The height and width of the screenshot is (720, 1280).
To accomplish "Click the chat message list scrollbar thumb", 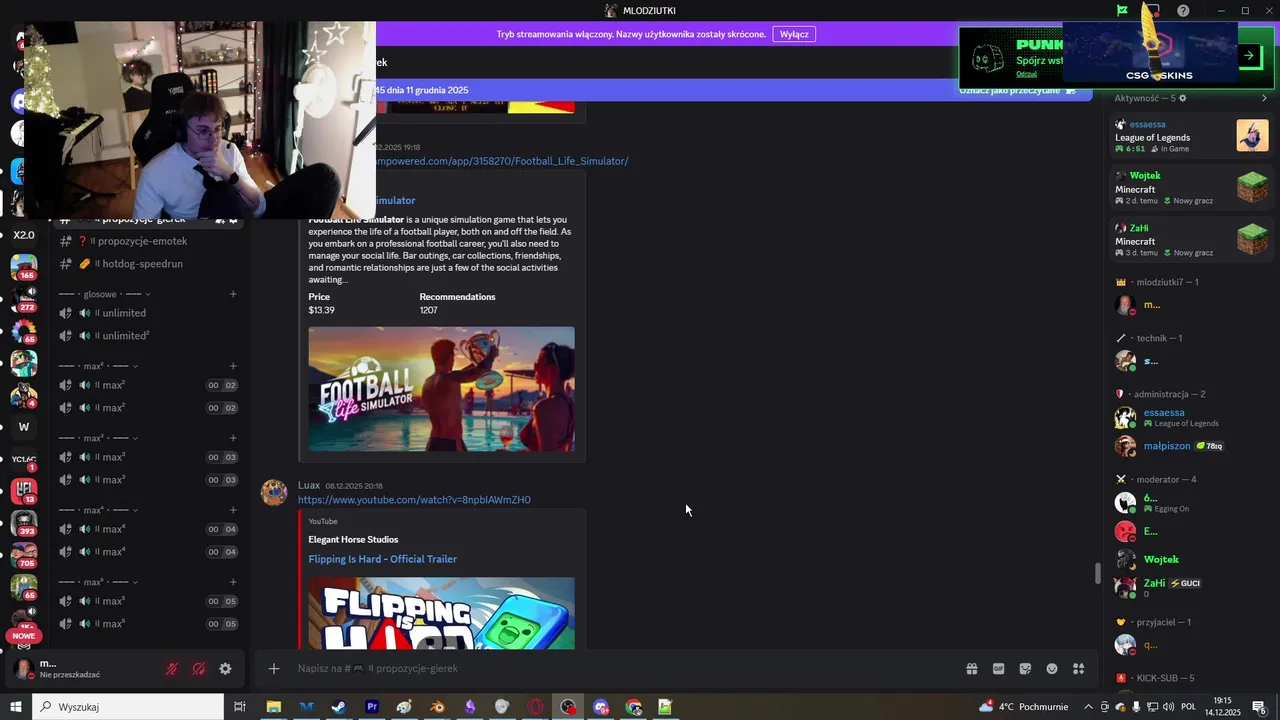I will coord(1098,573).
